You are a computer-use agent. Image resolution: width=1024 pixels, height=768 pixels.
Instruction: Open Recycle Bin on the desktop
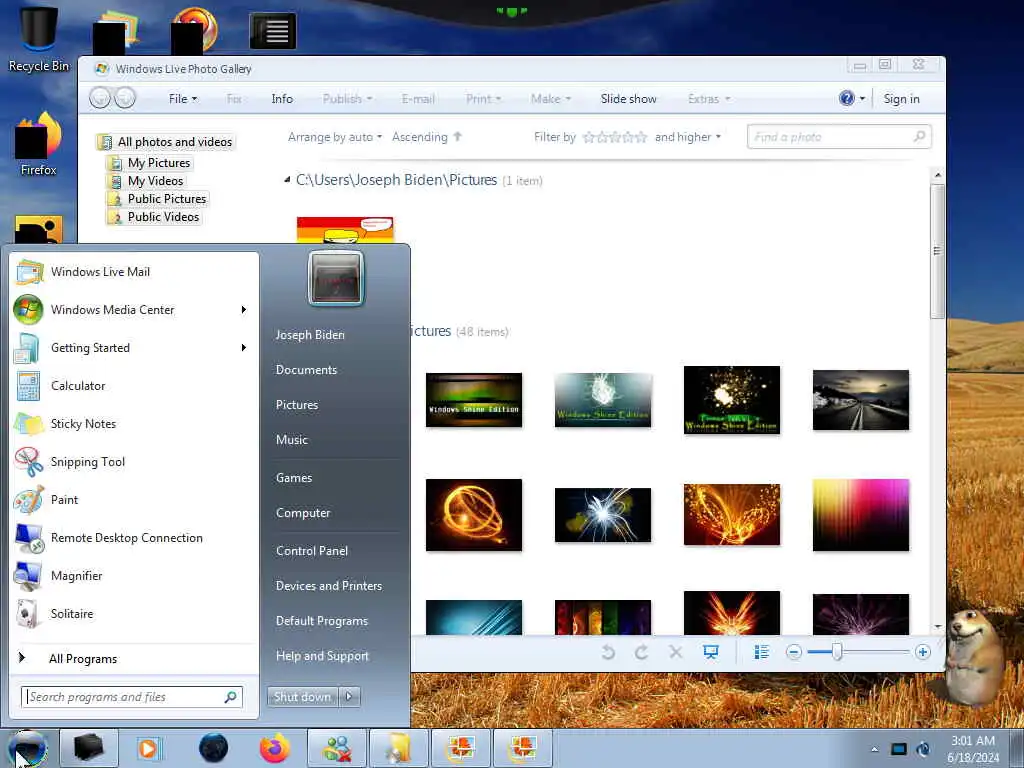38,38
